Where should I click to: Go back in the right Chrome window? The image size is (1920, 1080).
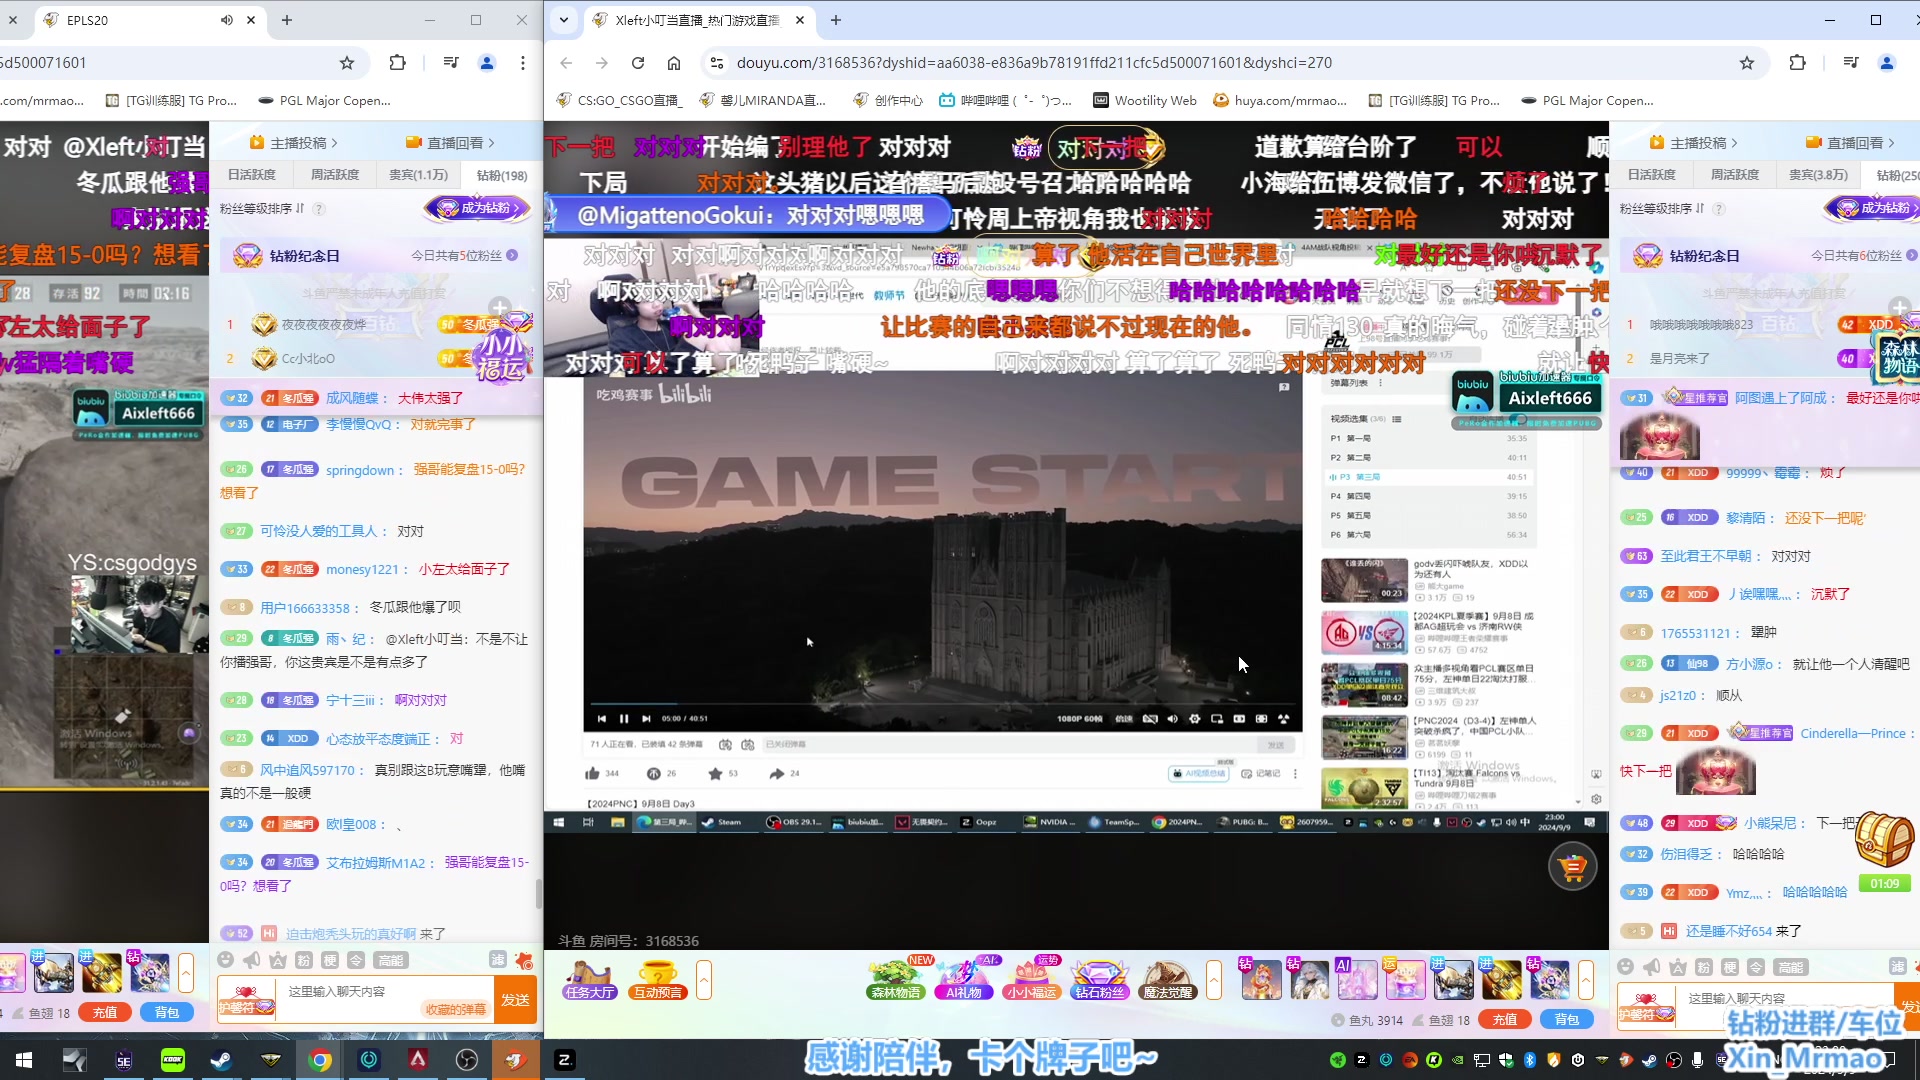(566, 63)
